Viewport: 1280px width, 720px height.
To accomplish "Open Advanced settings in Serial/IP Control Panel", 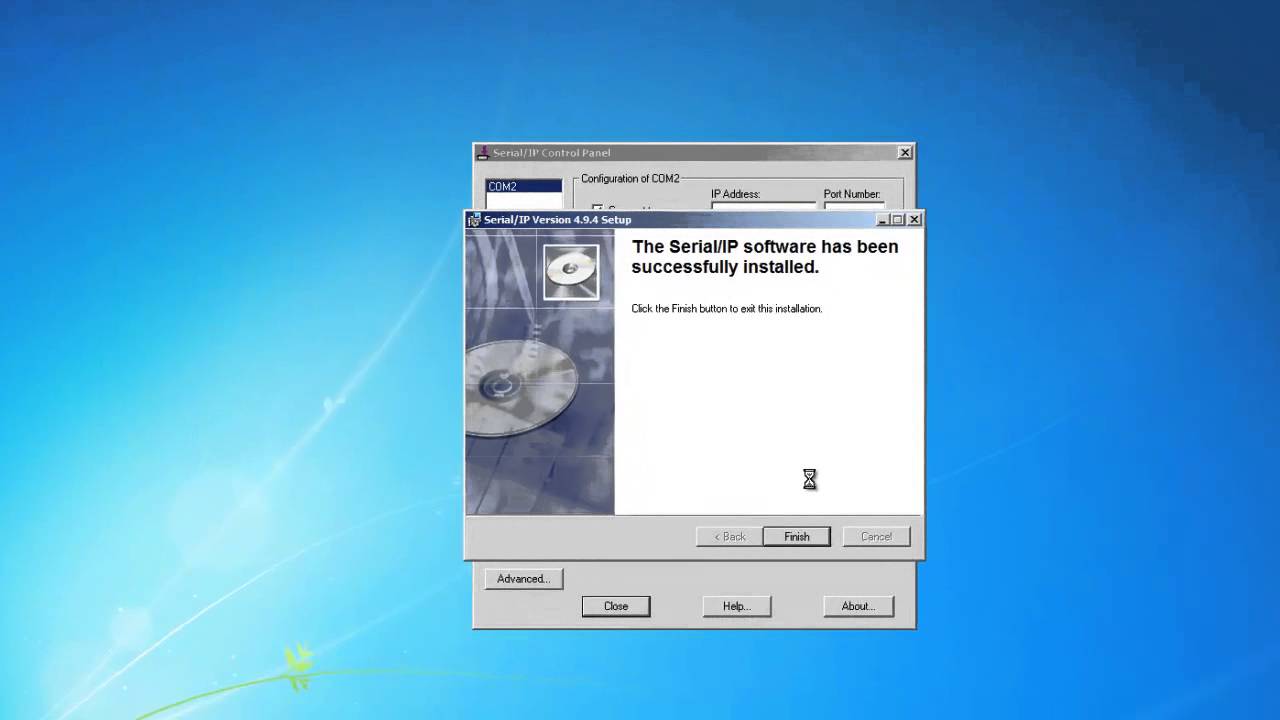I will click(x=523, y=579).
